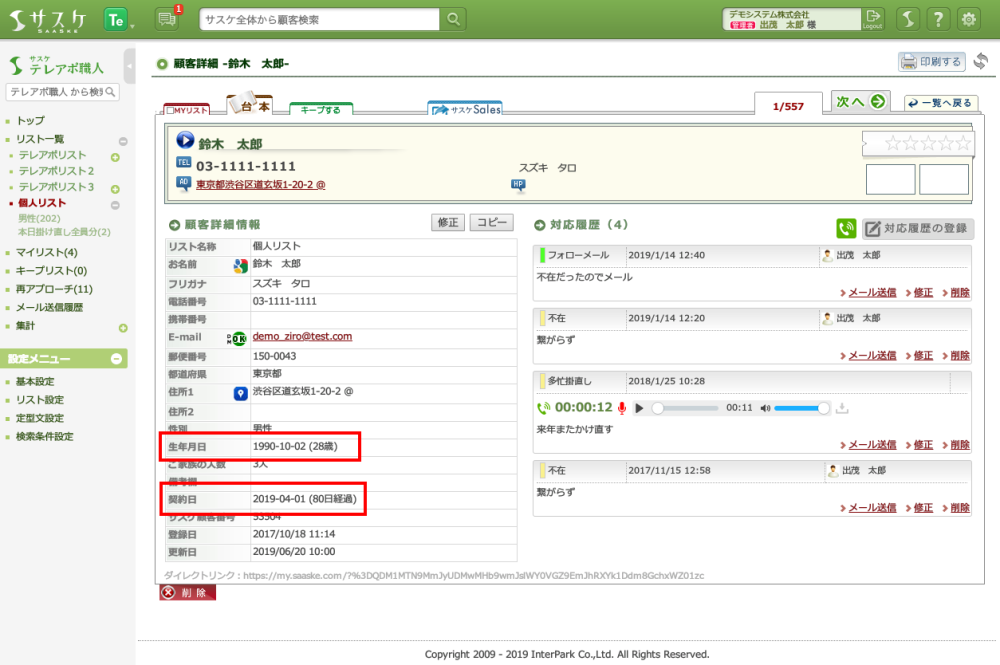Open the S logo icon beside Logout

coord(908,20)
